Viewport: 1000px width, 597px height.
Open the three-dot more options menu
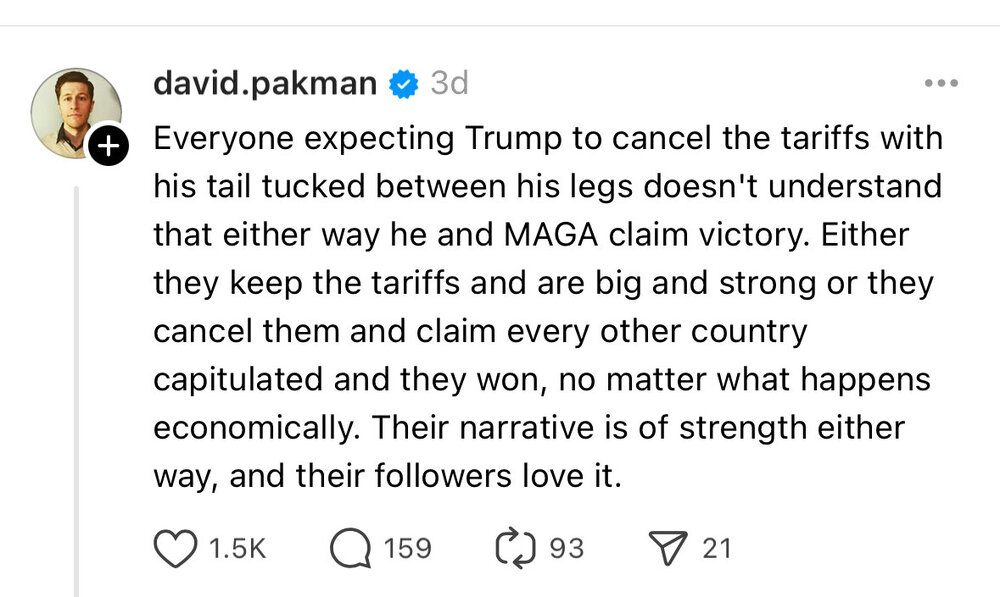pos(941,84)
